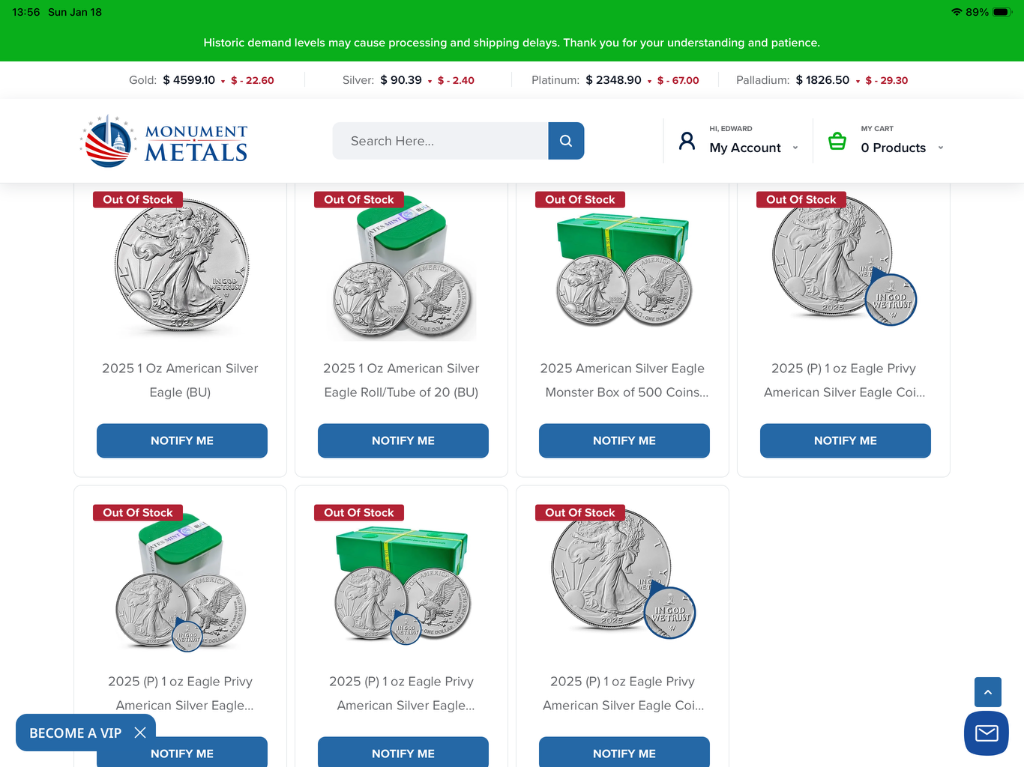Click the green shopping basket icon
The height and width of the screenshot is (767, 1024).
(x=837, y=141)
